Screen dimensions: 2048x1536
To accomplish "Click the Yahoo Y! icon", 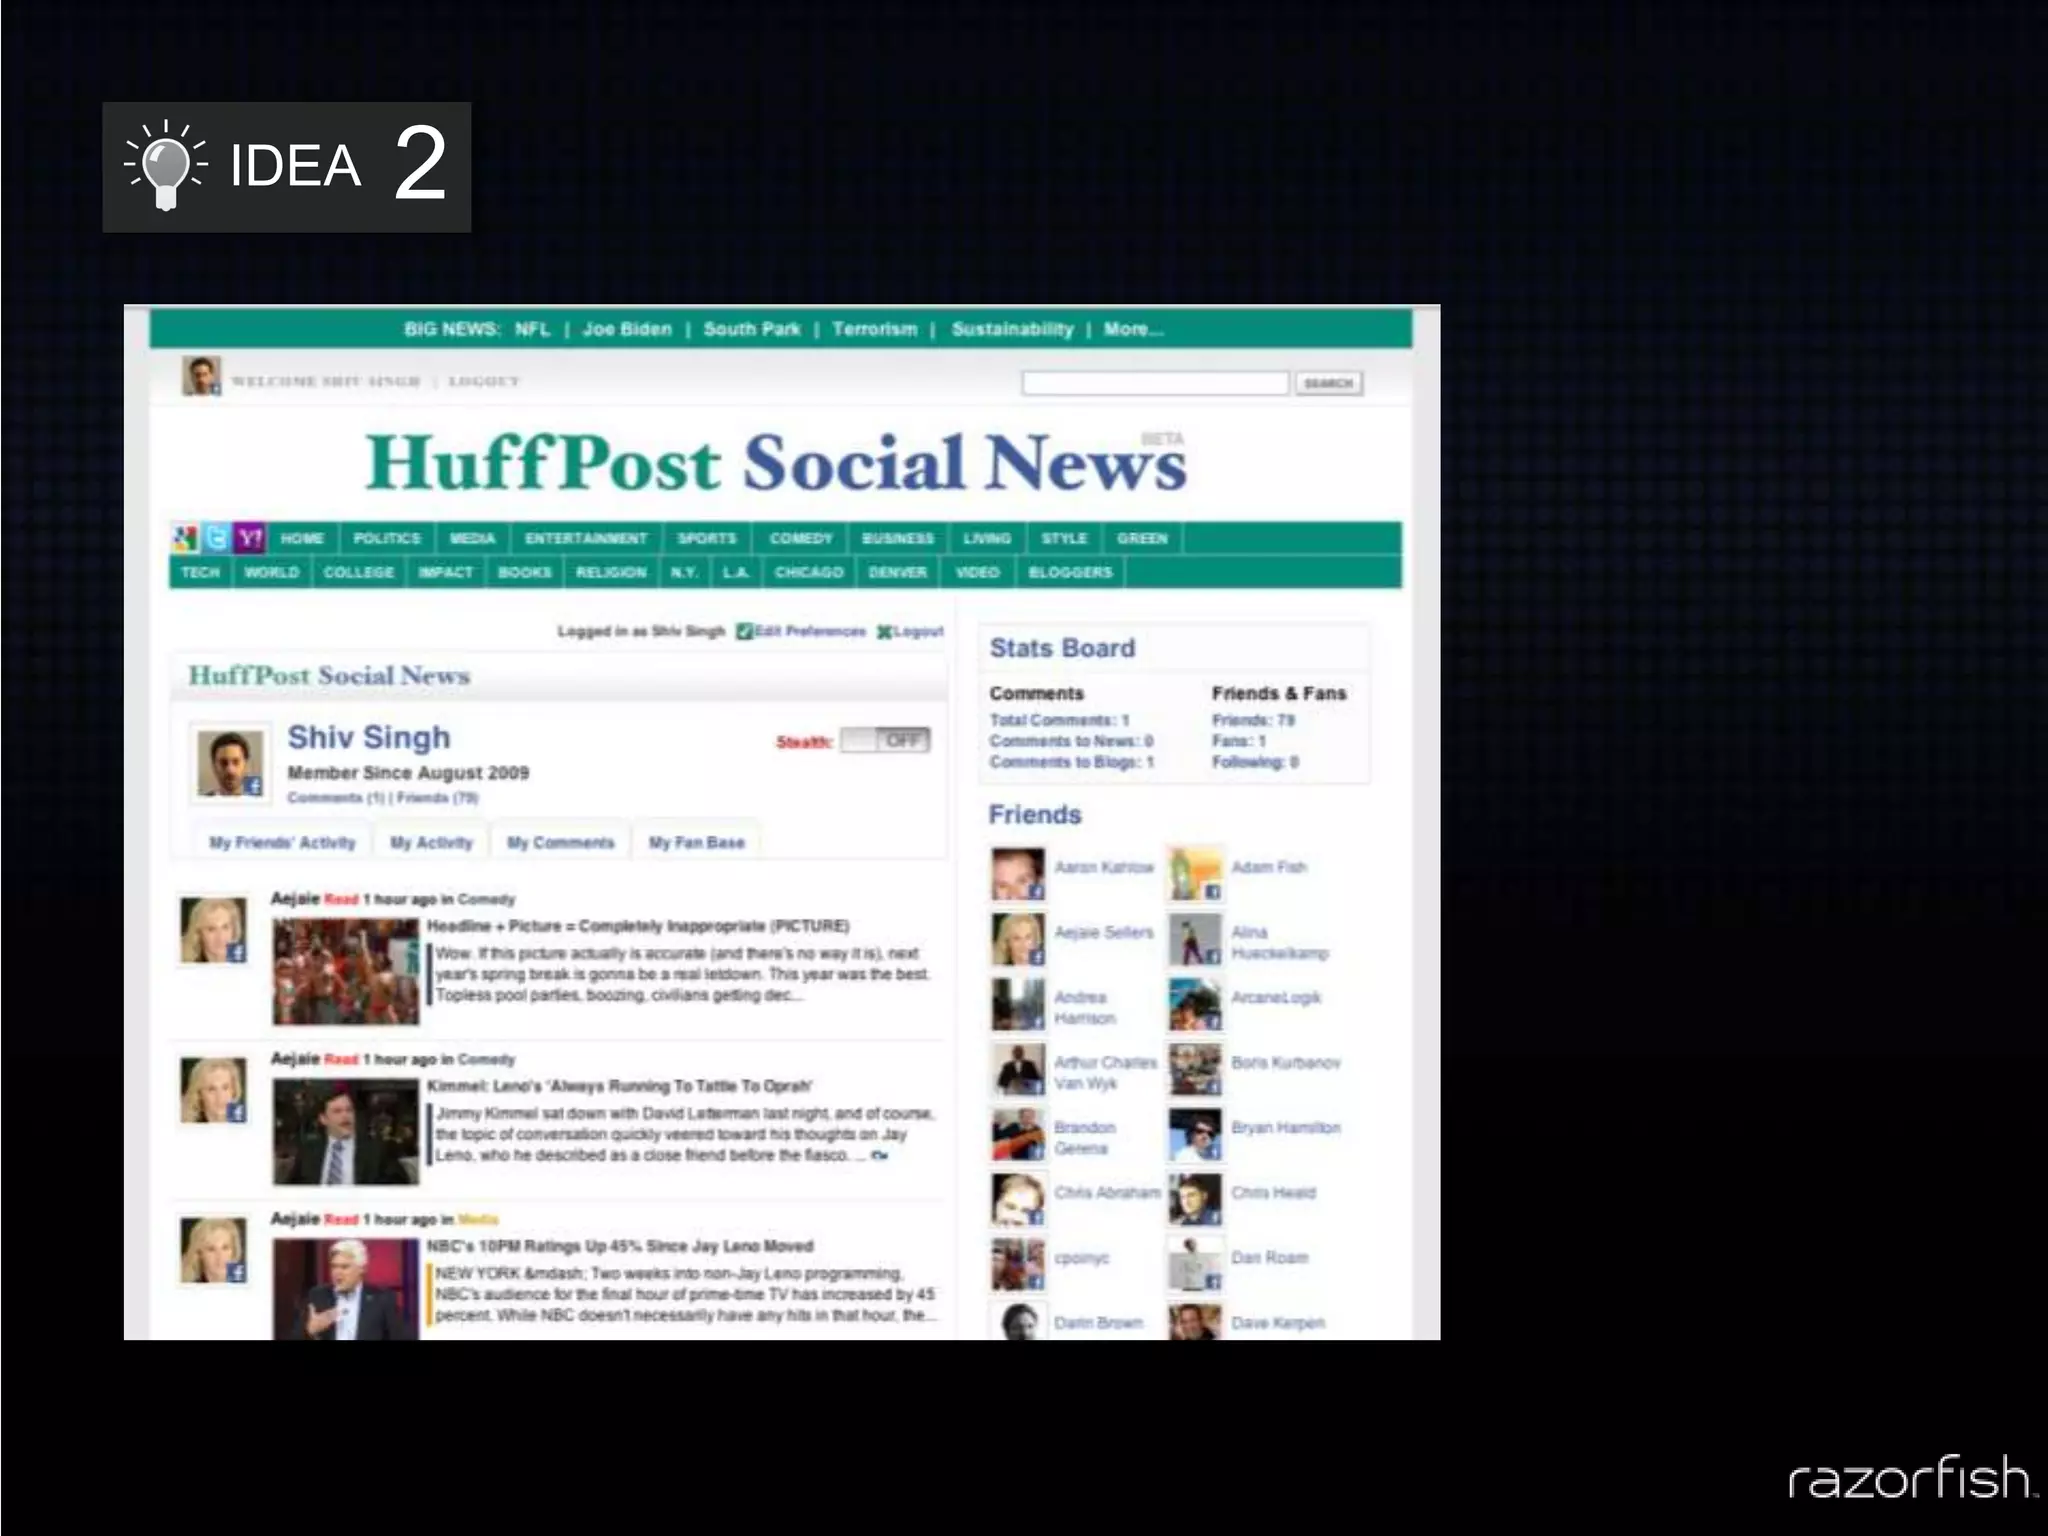I will [250, 538].
